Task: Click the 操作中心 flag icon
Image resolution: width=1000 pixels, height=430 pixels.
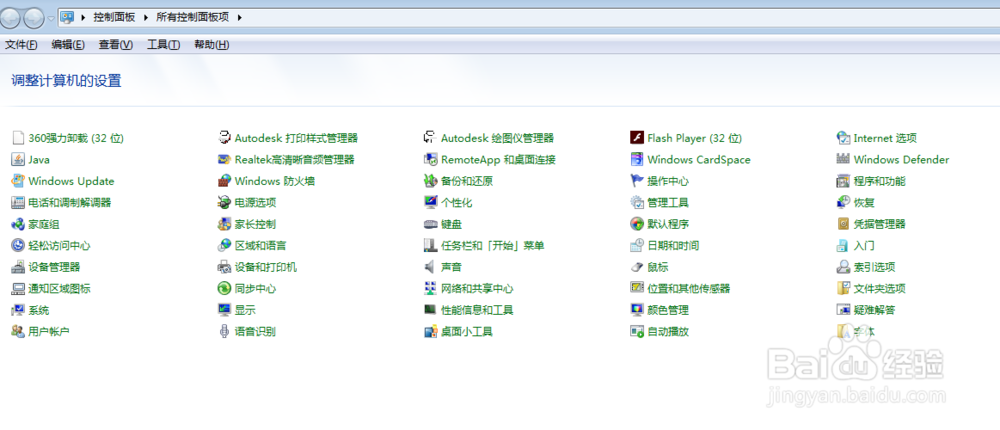Action: tap(636, 181)
